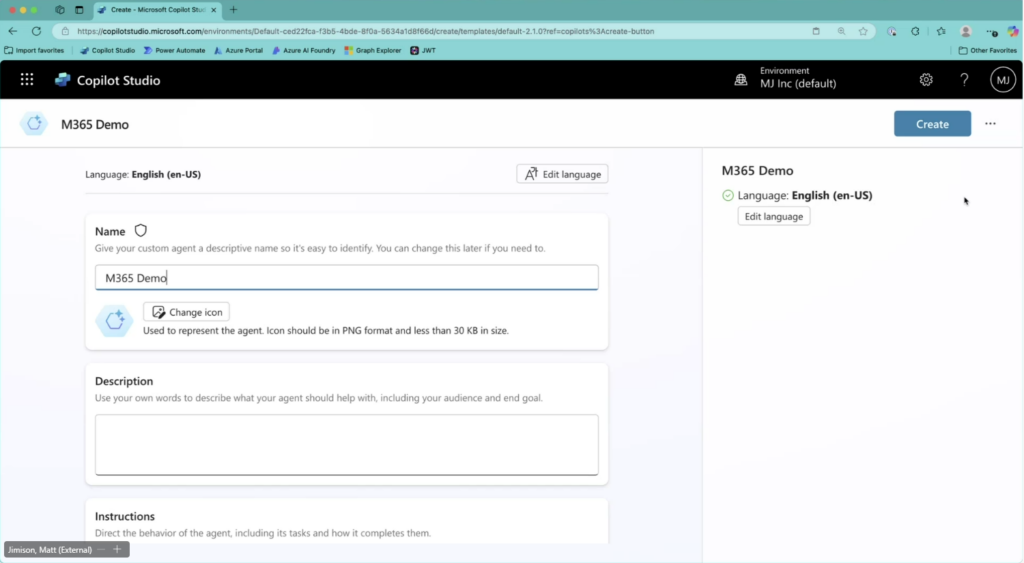The image size is (1024, 563).
Task: Click the clipboard icon in address bar
Action: point(816,31)
